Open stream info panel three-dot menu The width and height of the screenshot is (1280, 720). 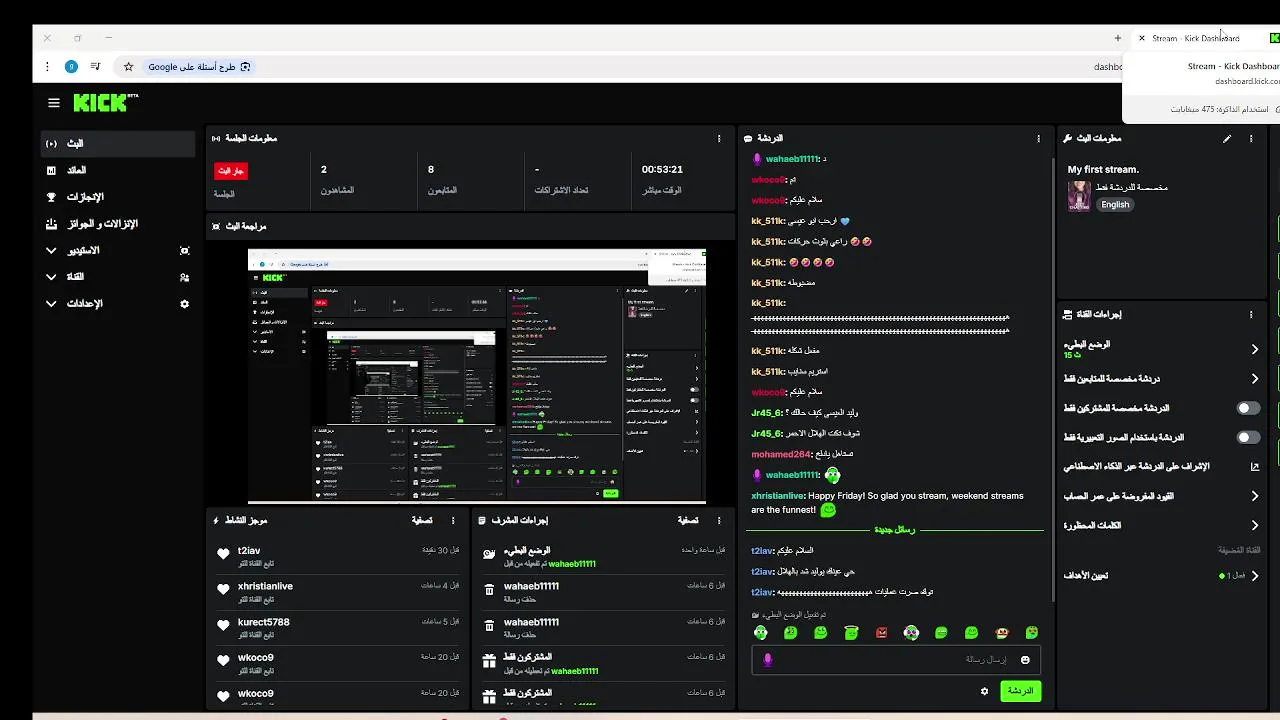[1251, 138]
